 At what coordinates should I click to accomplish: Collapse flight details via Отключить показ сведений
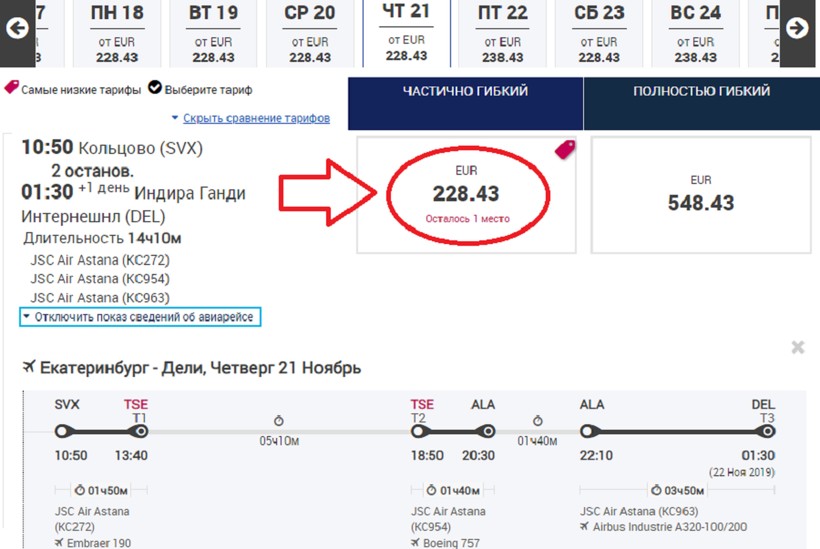tap(140, 317)
